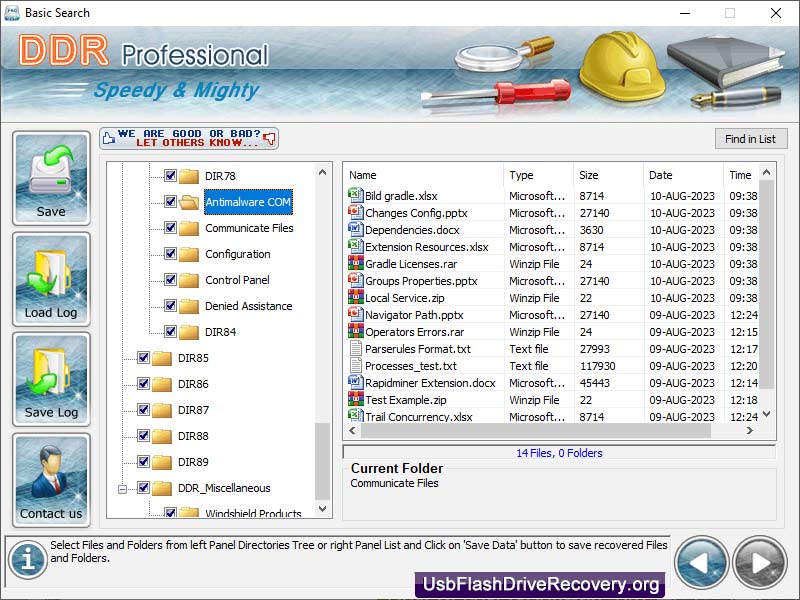Select the Denied Assistance folder in tree
Screen dimensions: 800x600
pyautogui.click(x=248, y=306)
